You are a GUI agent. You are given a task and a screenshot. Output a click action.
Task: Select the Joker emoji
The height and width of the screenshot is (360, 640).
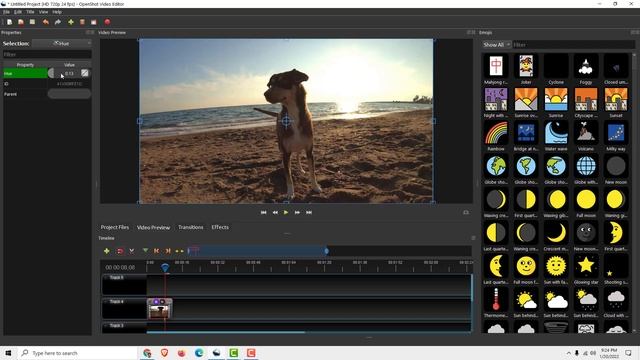pyautogui.click(x=526, y=66)
